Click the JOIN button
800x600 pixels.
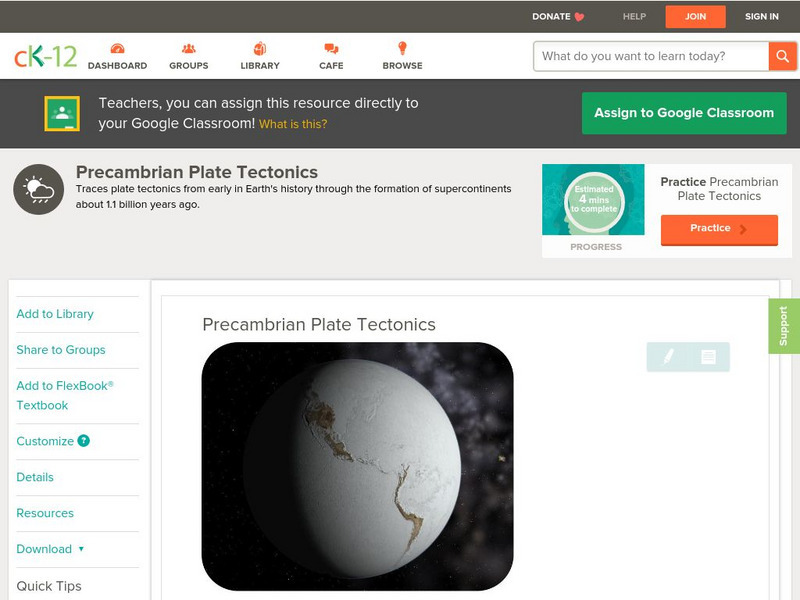(x=695, y=16)
